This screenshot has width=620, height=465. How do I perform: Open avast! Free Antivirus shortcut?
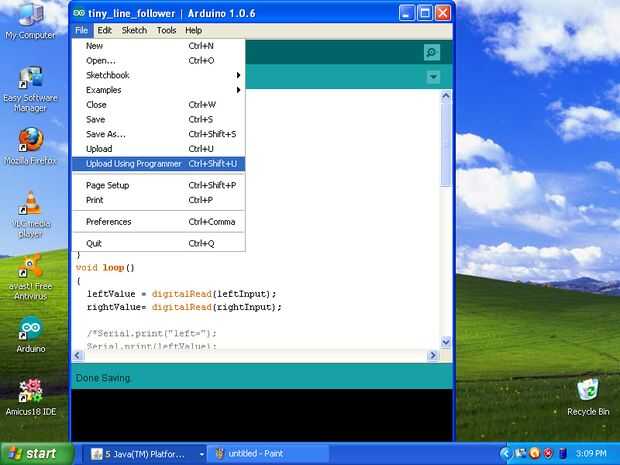point(30,278)
